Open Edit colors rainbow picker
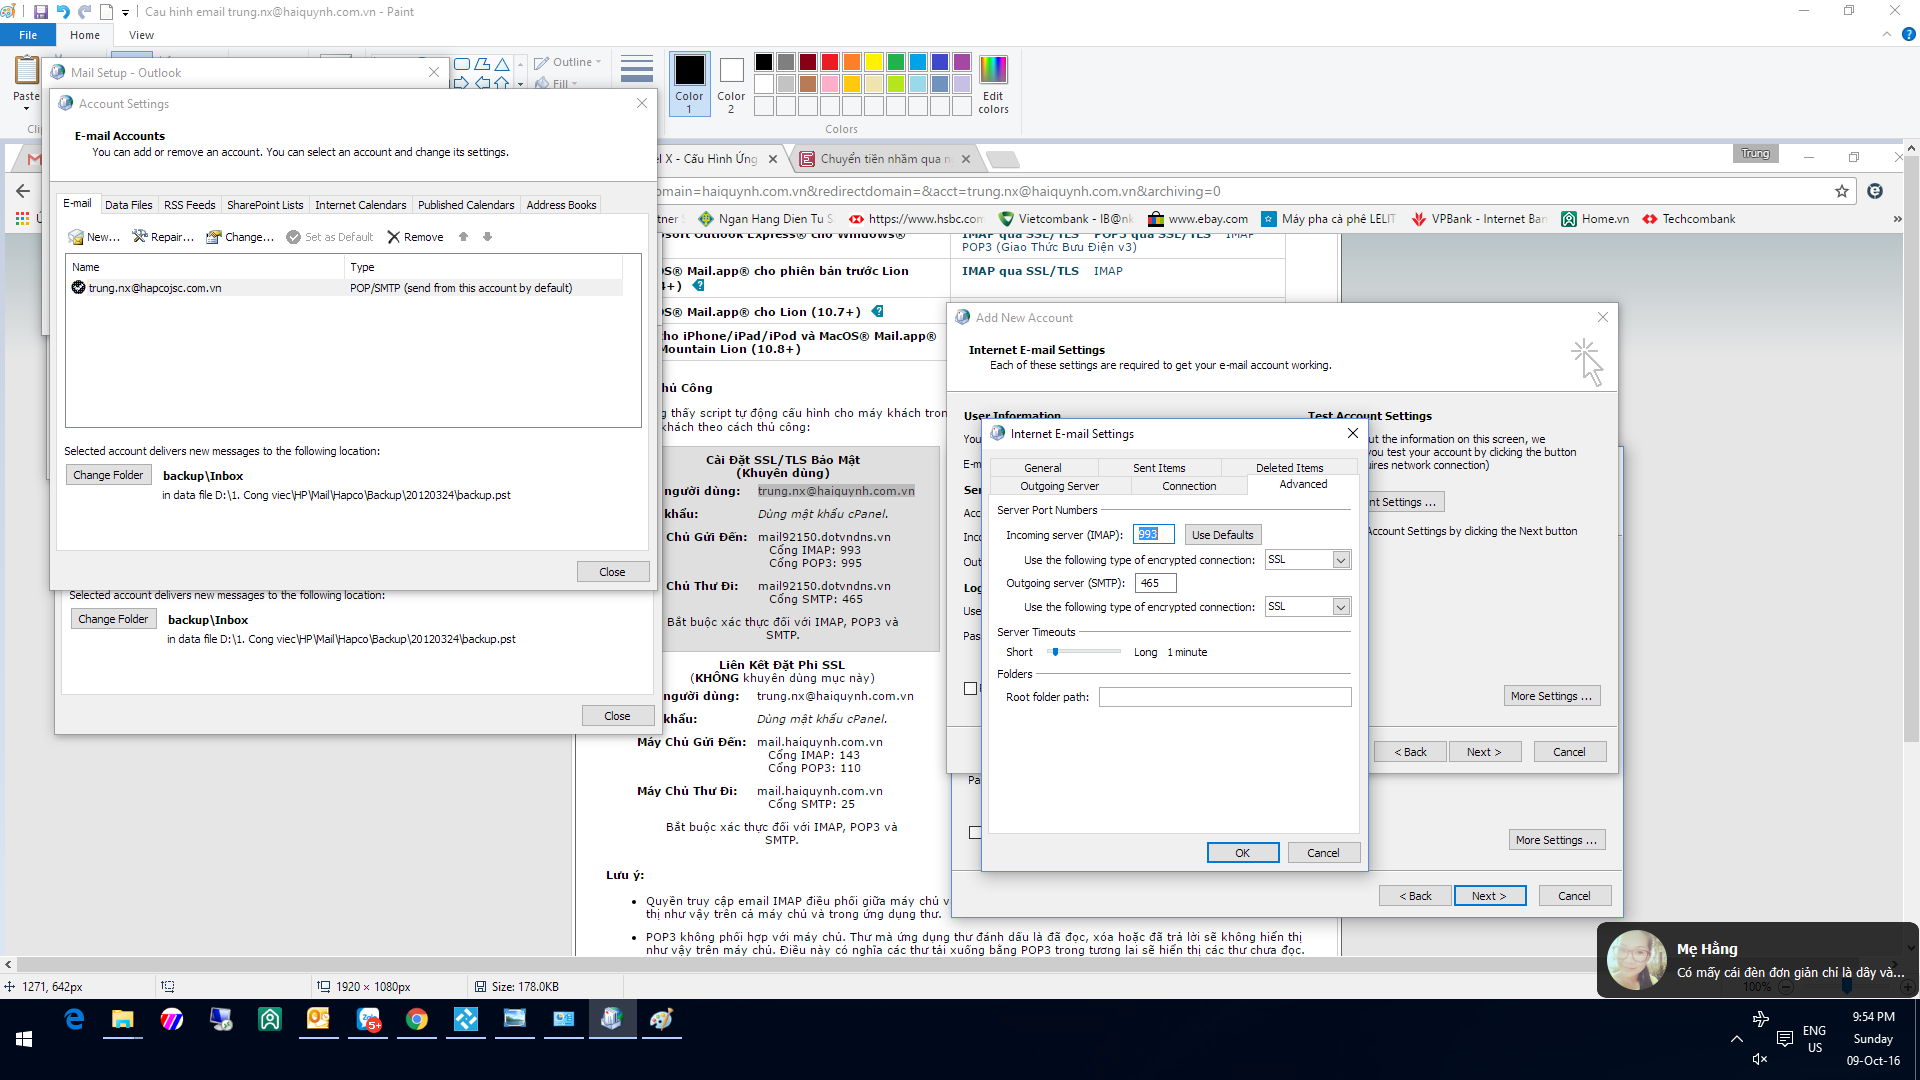Screen dimensions: 1920x1080 click(993, 84)
